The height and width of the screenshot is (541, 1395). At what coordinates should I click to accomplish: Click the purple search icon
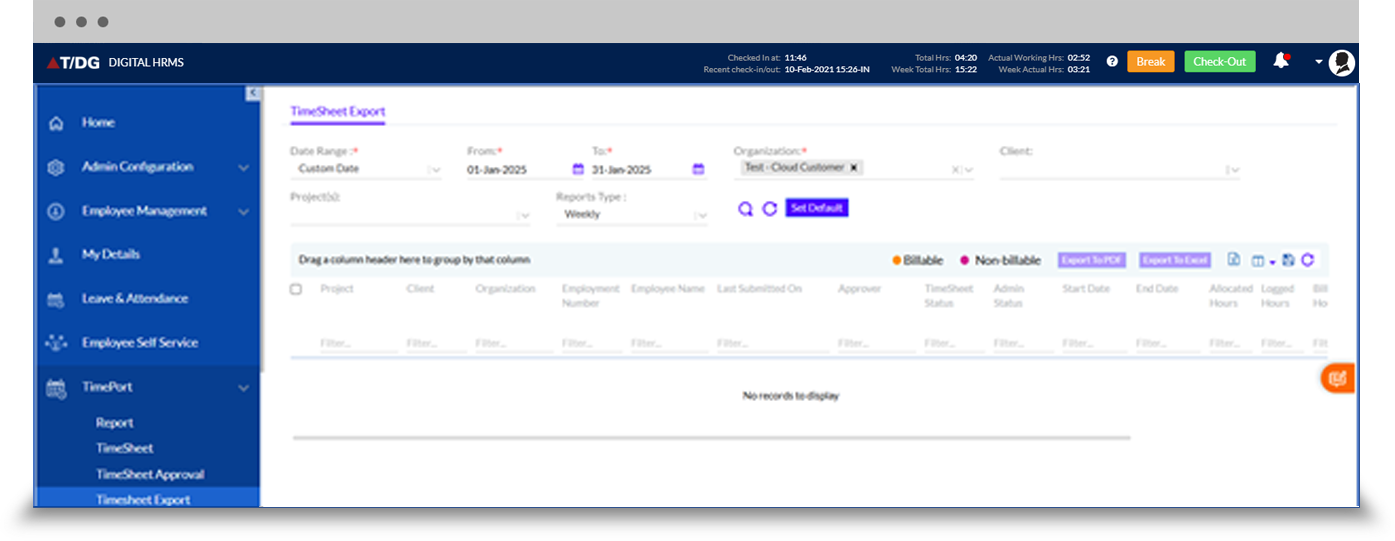pos(745,208)
